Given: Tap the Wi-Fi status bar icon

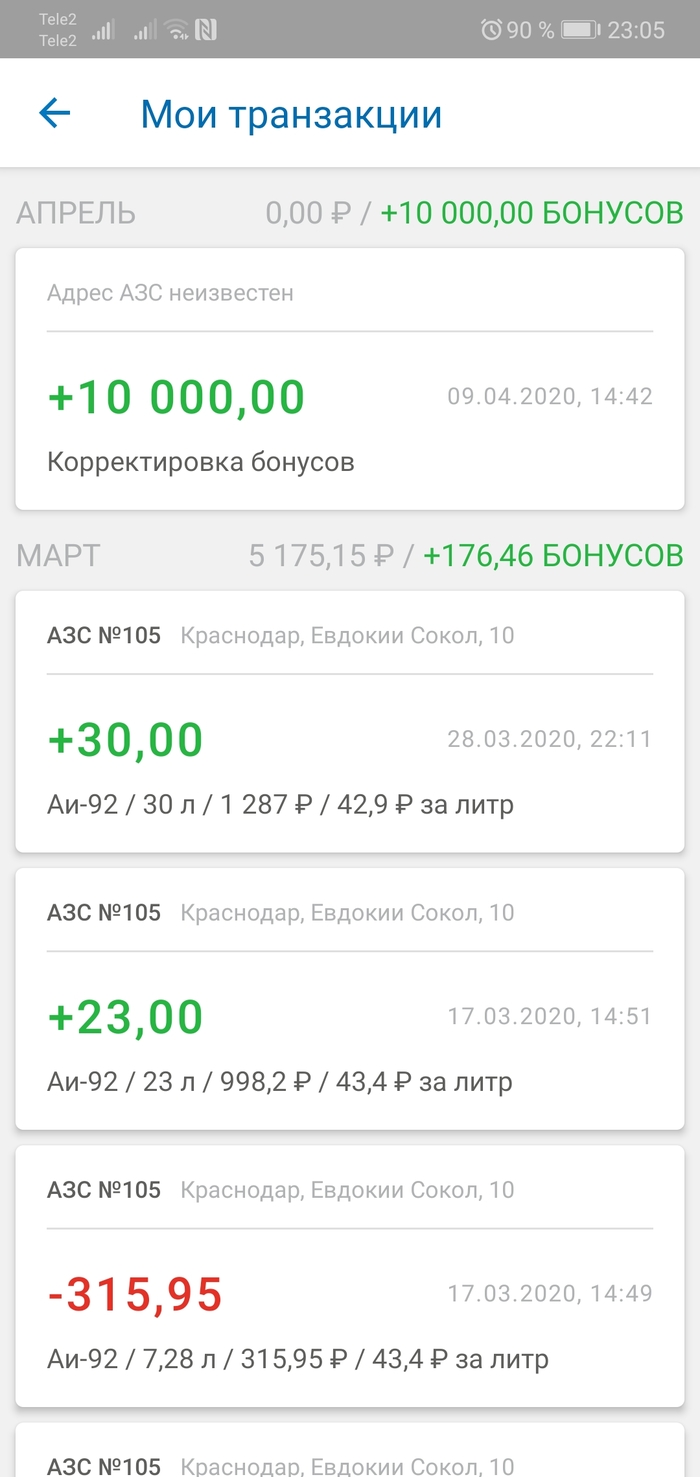Looking at the screenshot, I should point(177,30).
